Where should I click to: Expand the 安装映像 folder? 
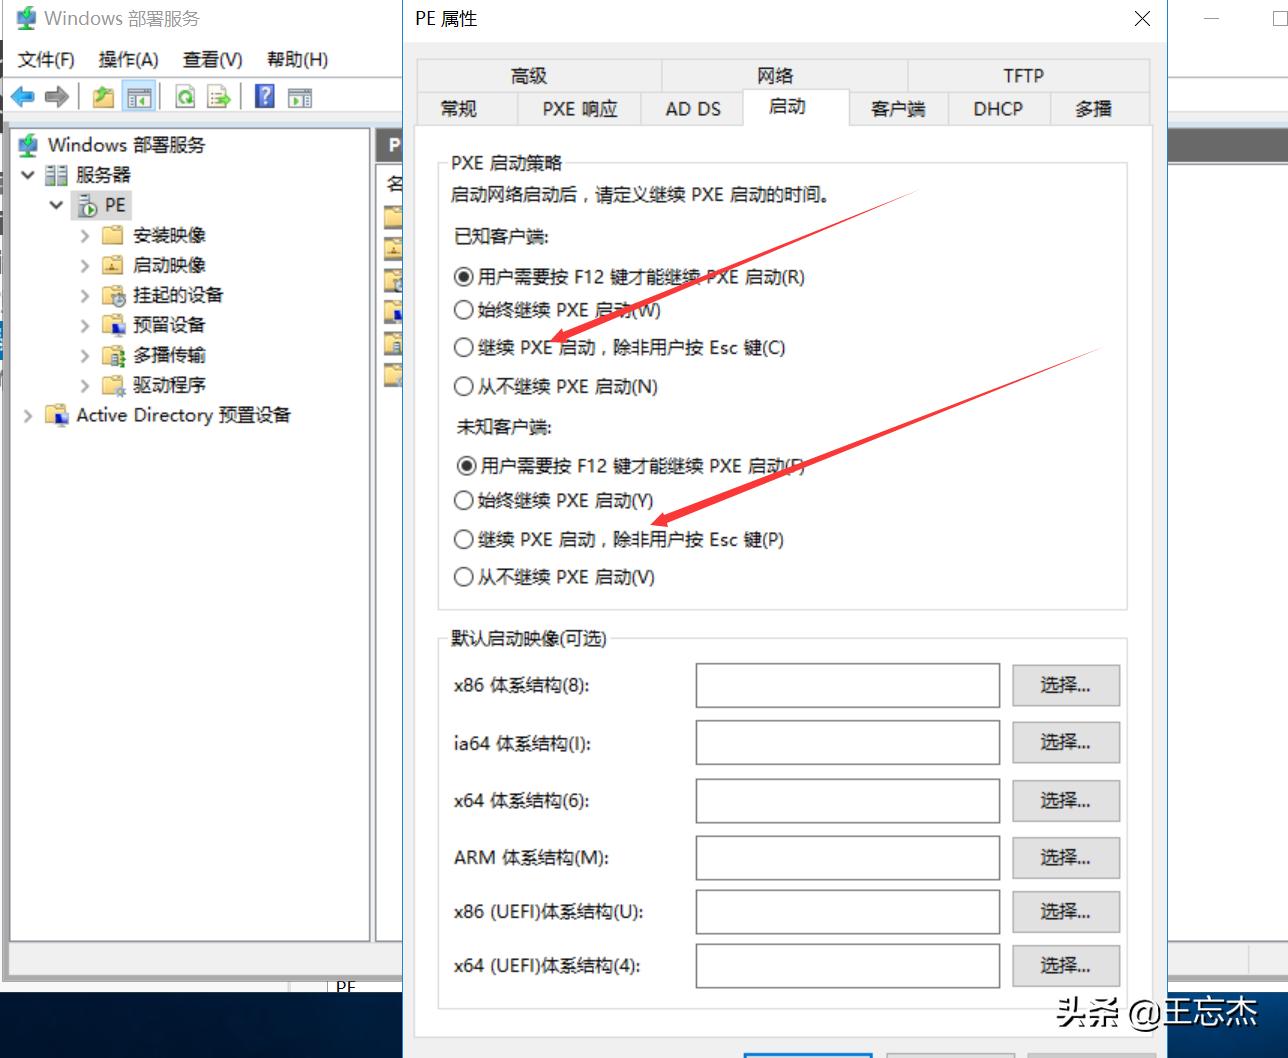[84, 235]
